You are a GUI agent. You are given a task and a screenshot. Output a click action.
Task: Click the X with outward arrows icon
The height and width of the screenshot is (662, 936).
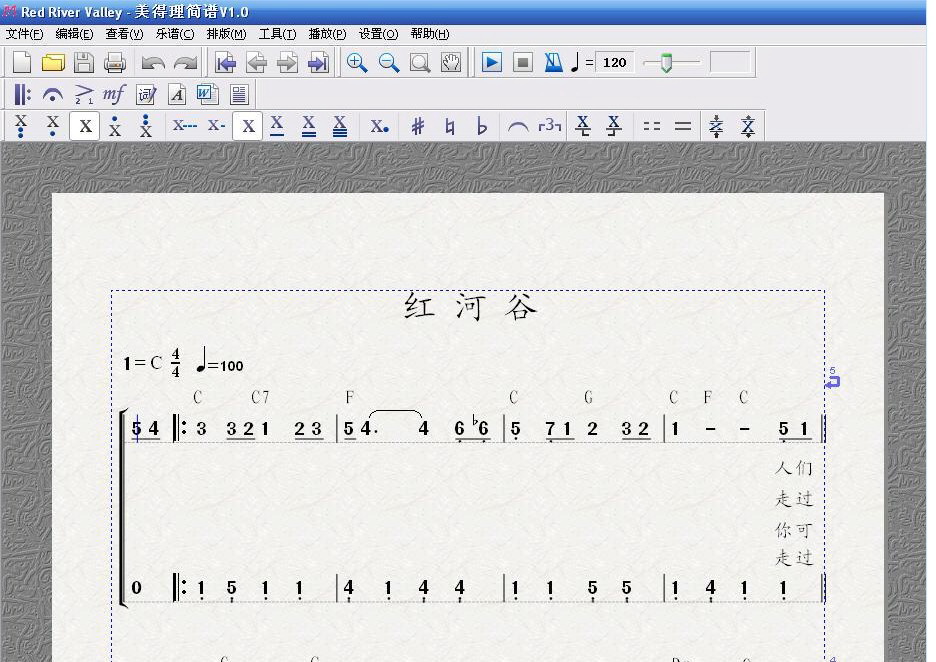click(747, 126)
